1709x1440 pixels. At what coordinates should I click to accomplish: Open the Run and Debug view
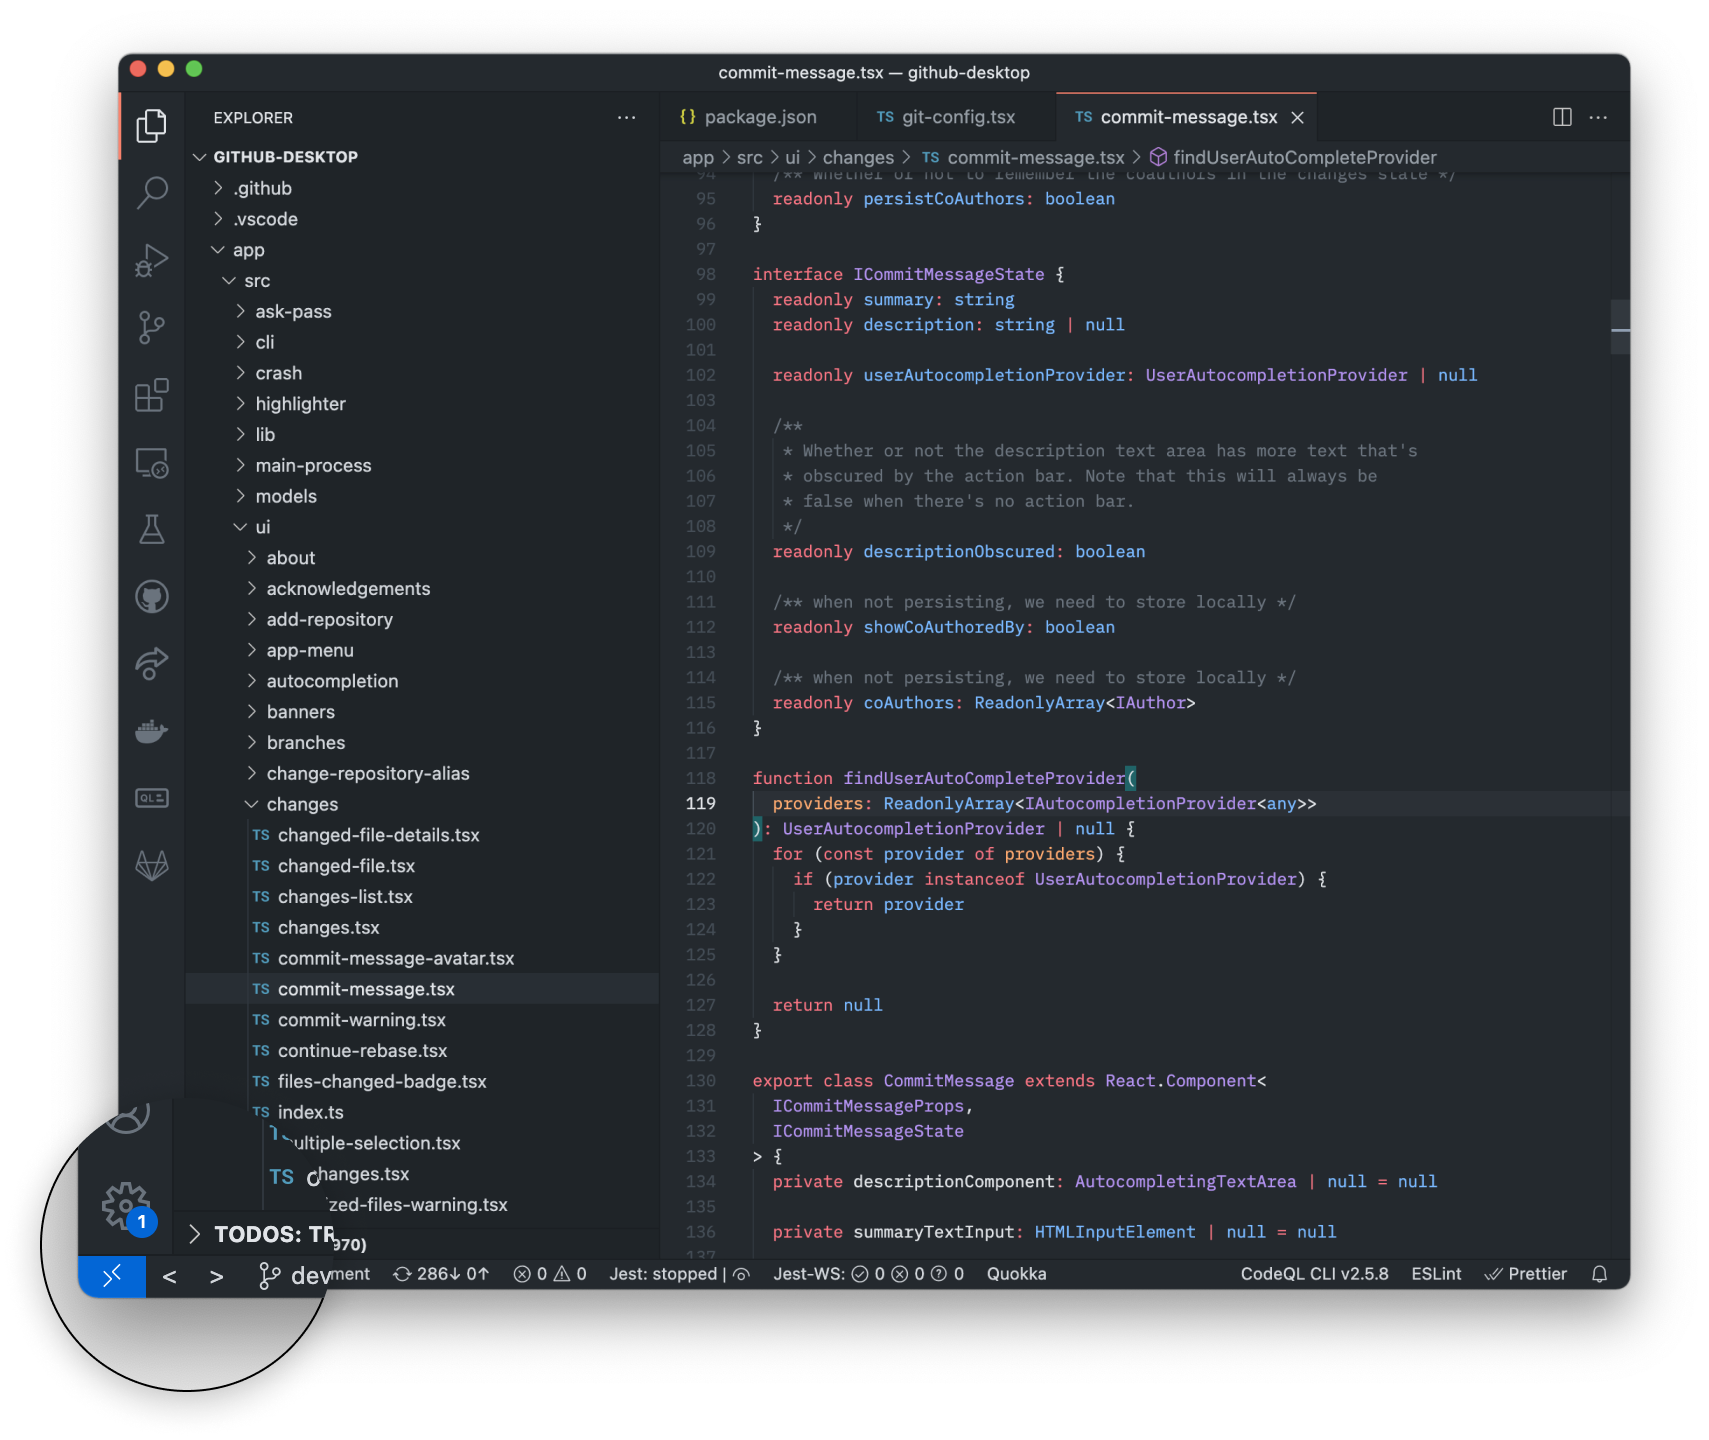[152, 260]
